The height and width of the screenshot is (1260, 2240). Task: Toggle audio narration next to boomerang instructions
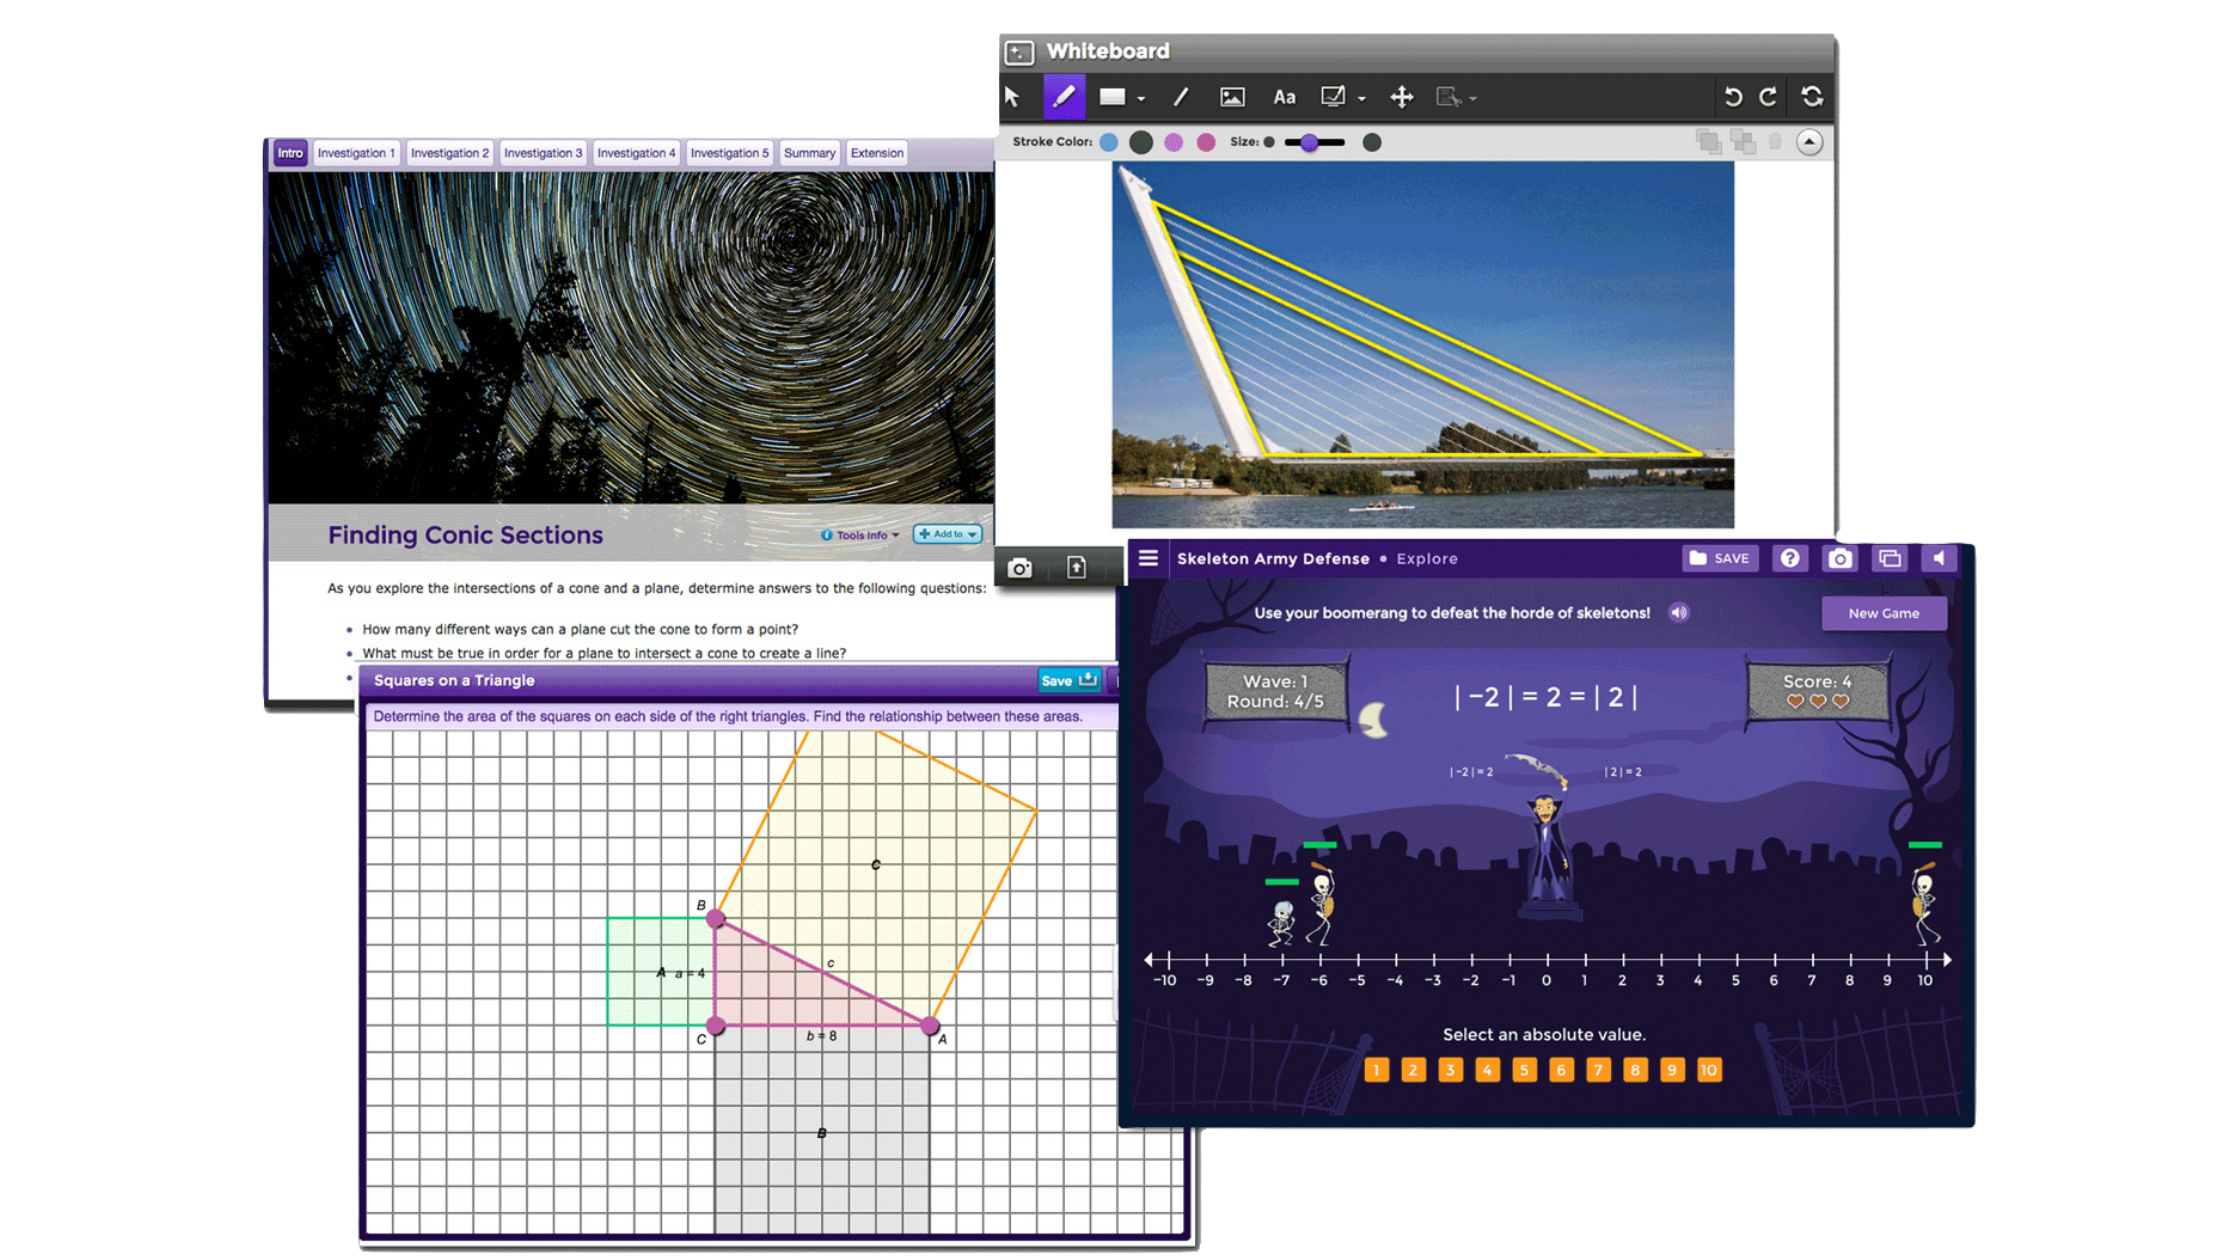(1679, 613)
